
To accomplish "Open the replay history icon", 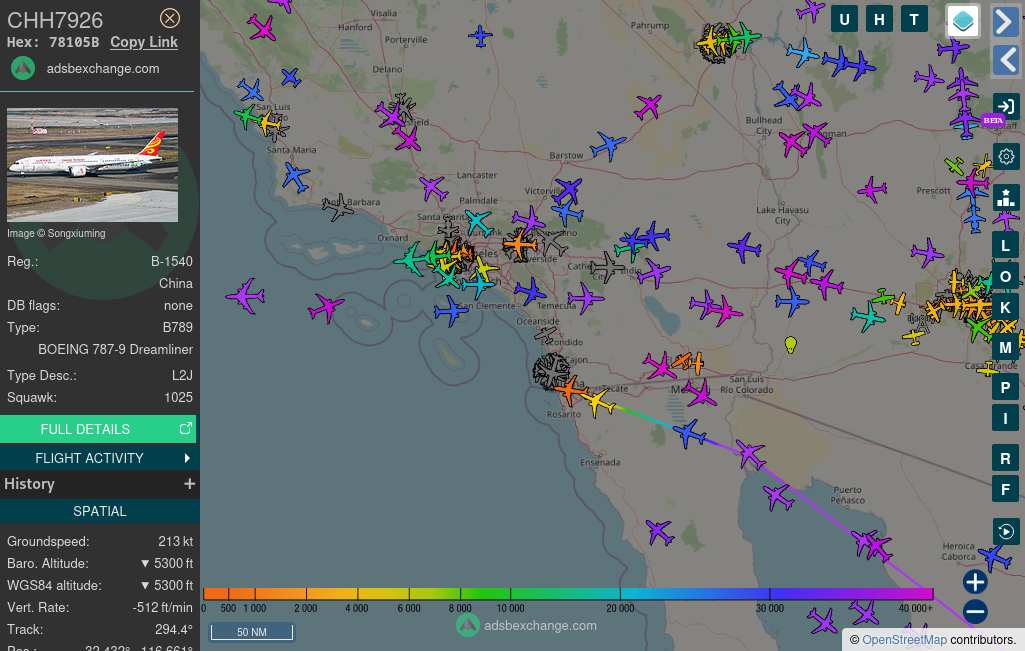I will tap(1005, 531).
